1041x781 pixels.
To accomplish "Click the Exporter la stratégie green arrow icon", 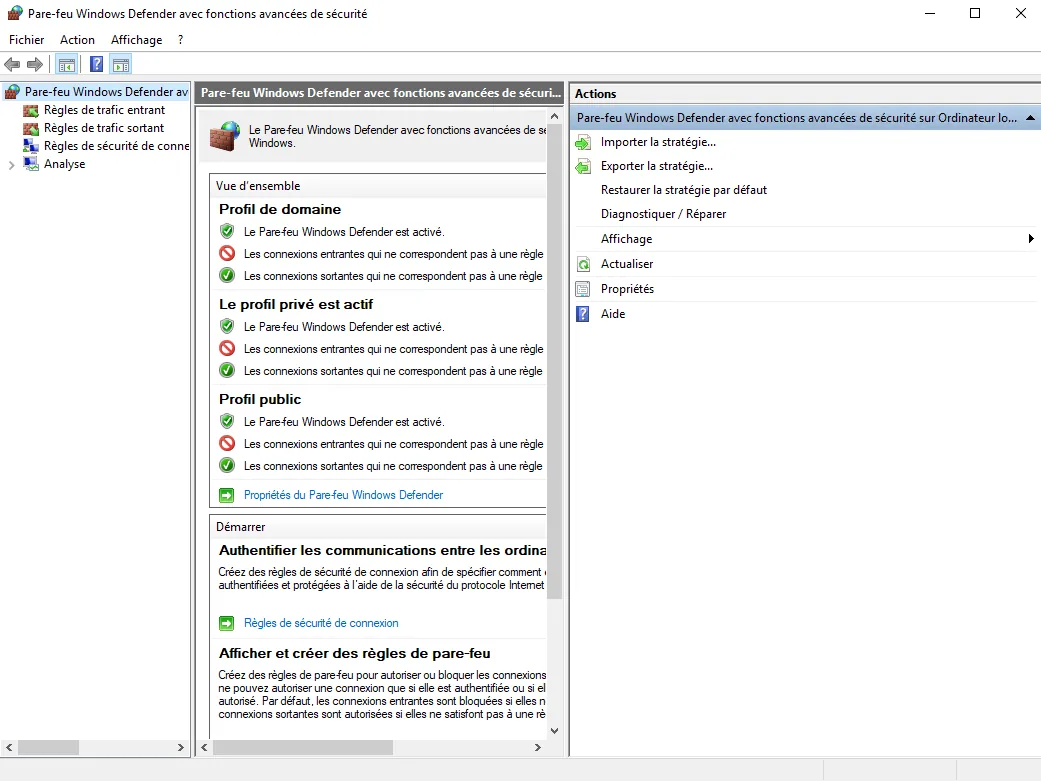I will (x=583, y=166).
